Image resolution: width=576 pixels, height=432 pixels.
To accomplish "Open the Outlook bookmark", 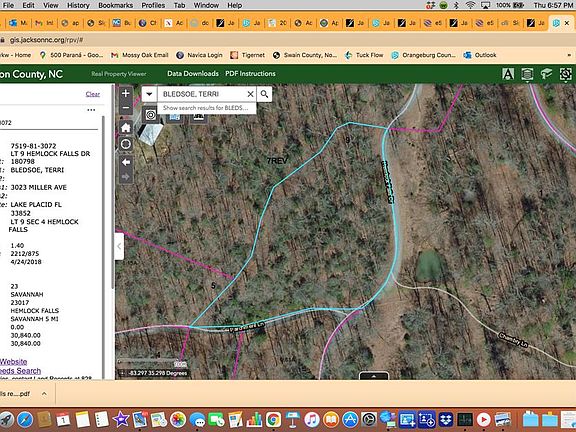I will click(480, 55).
